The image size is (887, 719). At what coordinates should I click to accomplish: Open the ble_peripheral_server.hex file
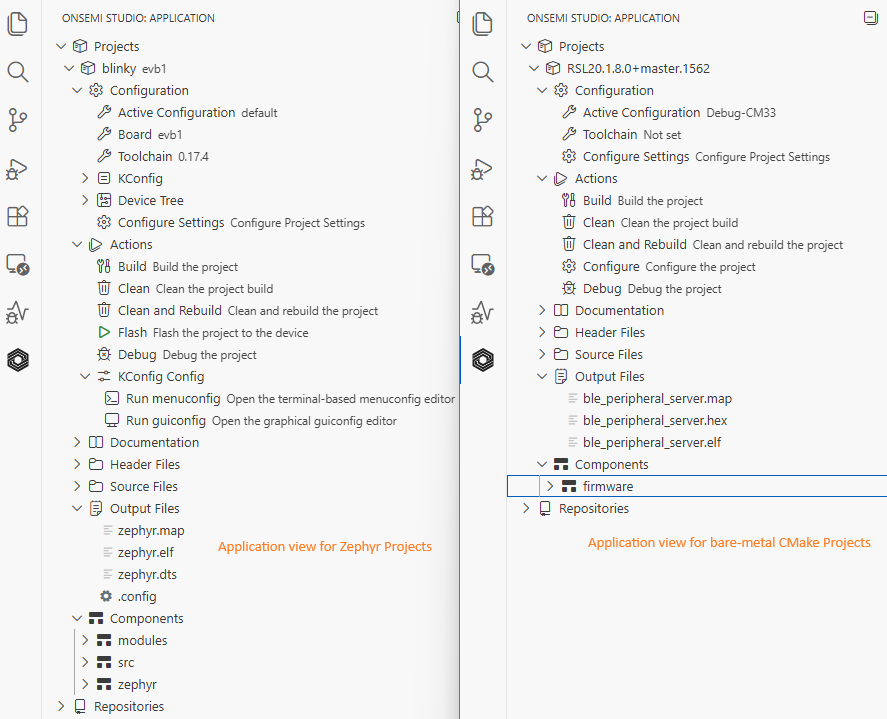pos(654,420)
